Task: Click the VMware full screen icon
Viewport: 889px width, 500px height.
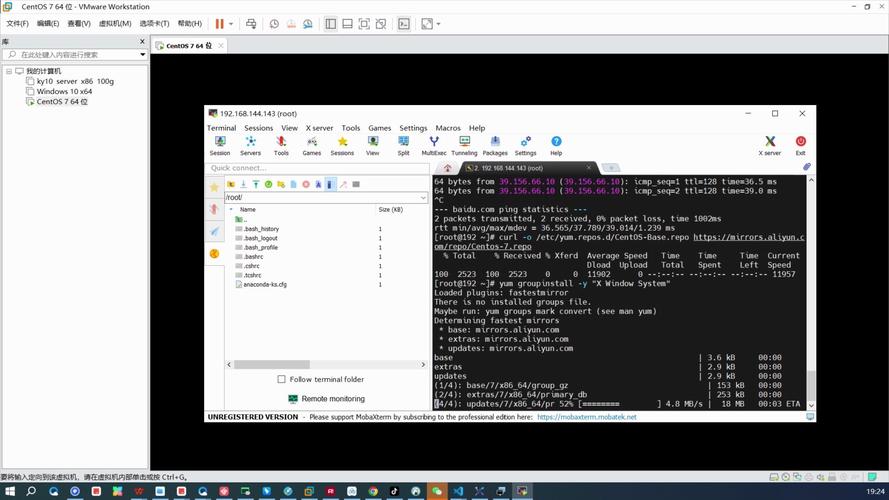Action: click(x=364, y=24)
